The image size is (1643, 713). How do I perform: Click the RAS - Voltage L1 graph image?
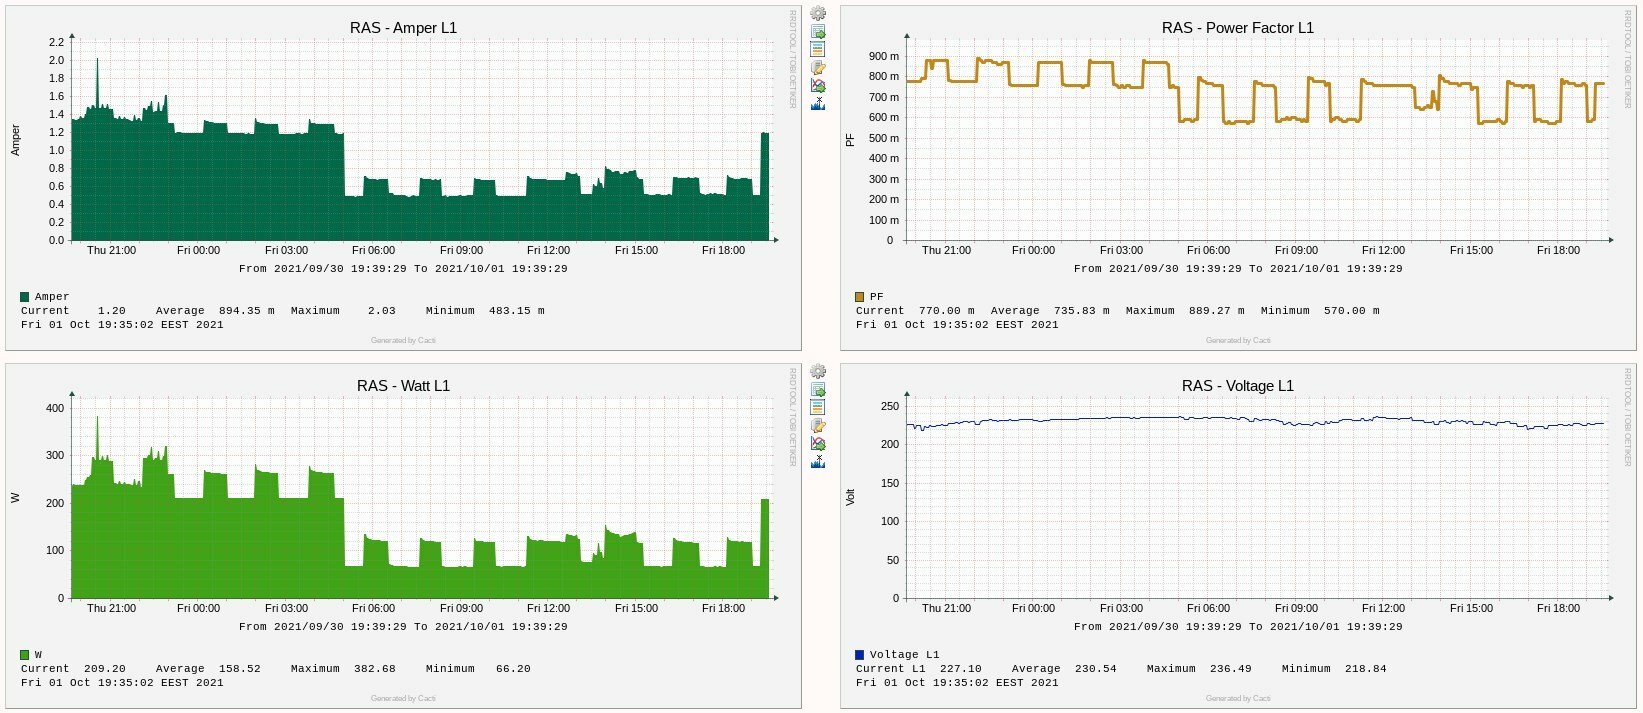click(1238, 536)
